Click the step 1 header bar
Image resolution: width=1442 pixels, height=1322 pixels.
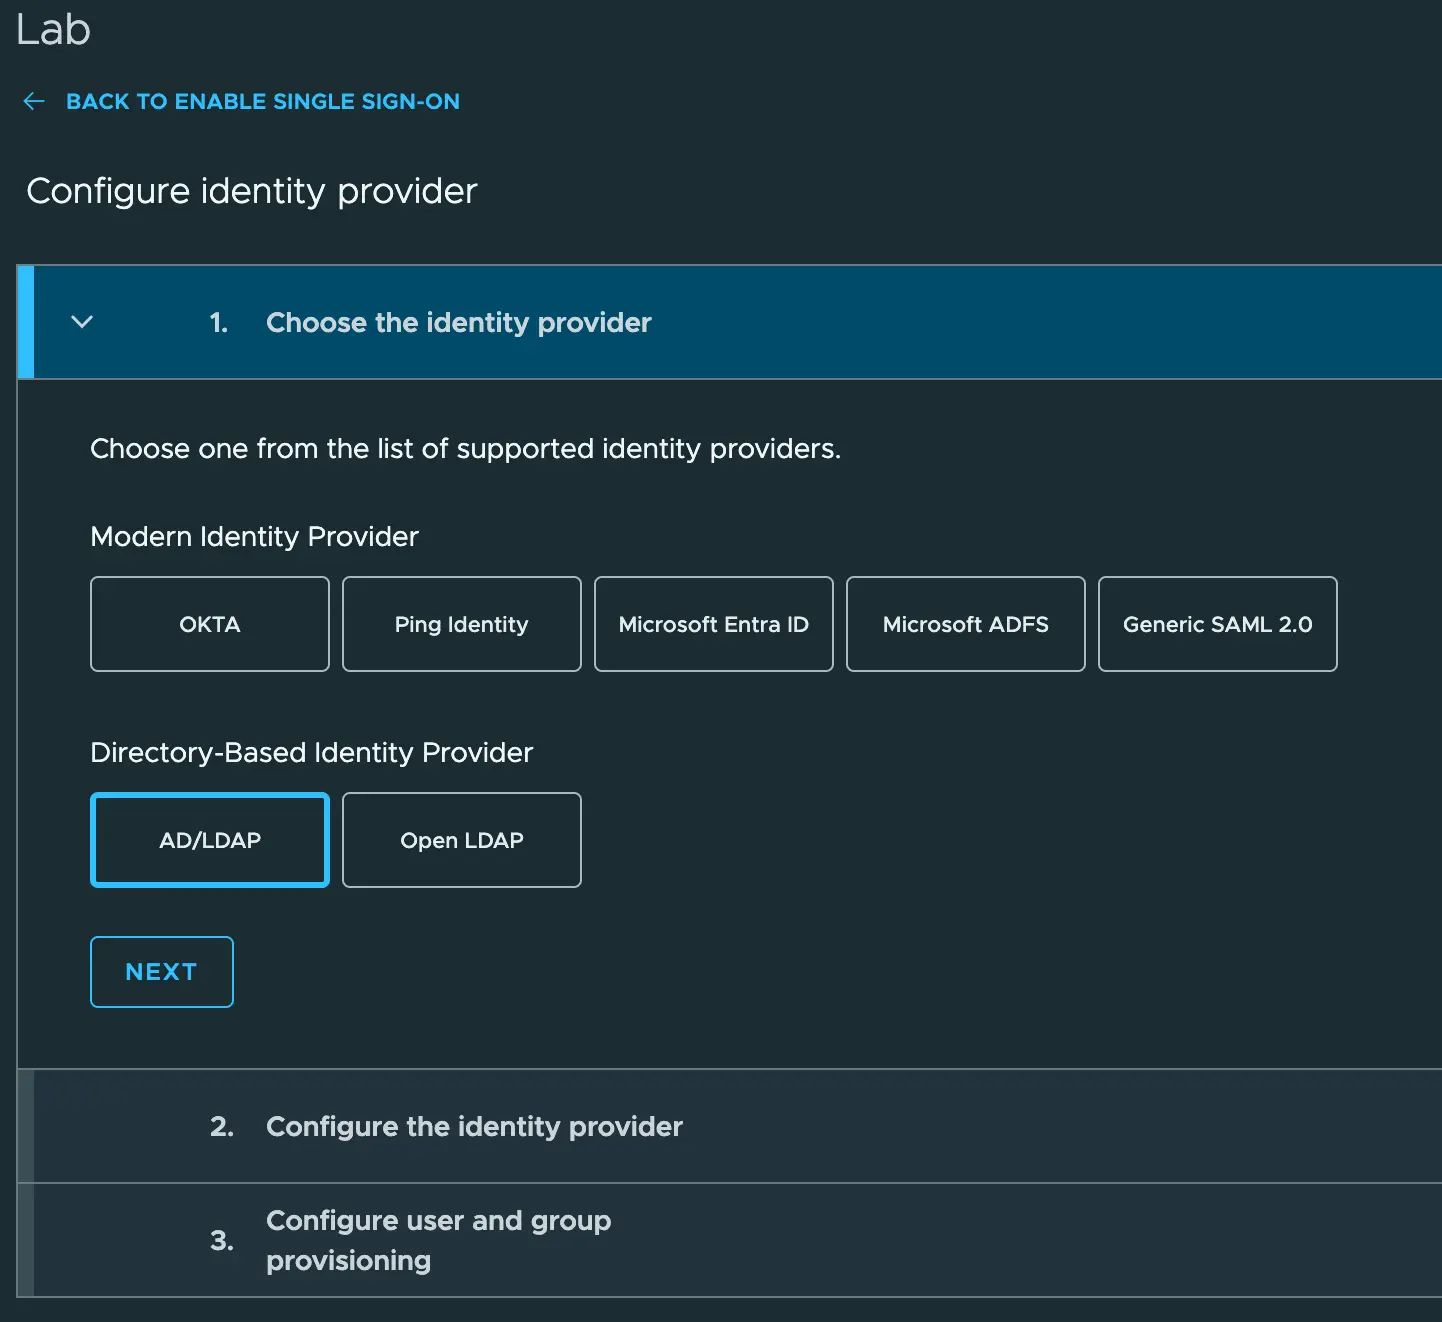click(x=700, y=322)
